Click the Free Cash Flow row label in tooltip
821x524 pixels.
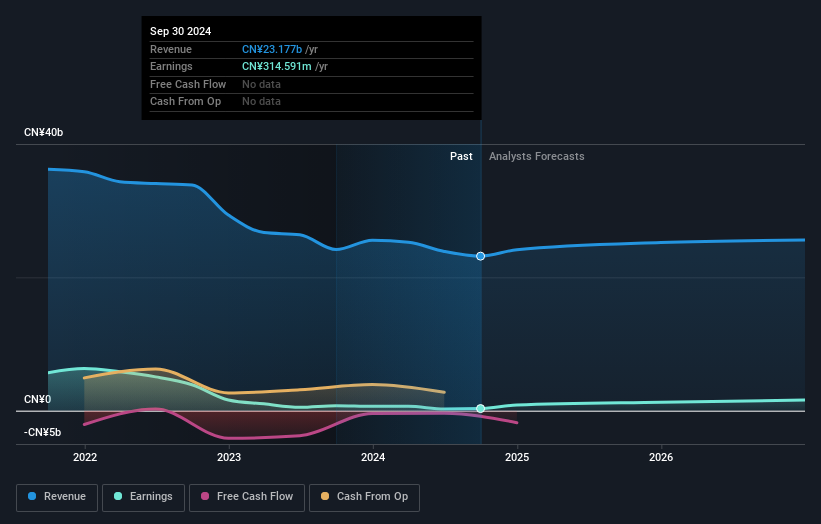[x=188, y=84]
